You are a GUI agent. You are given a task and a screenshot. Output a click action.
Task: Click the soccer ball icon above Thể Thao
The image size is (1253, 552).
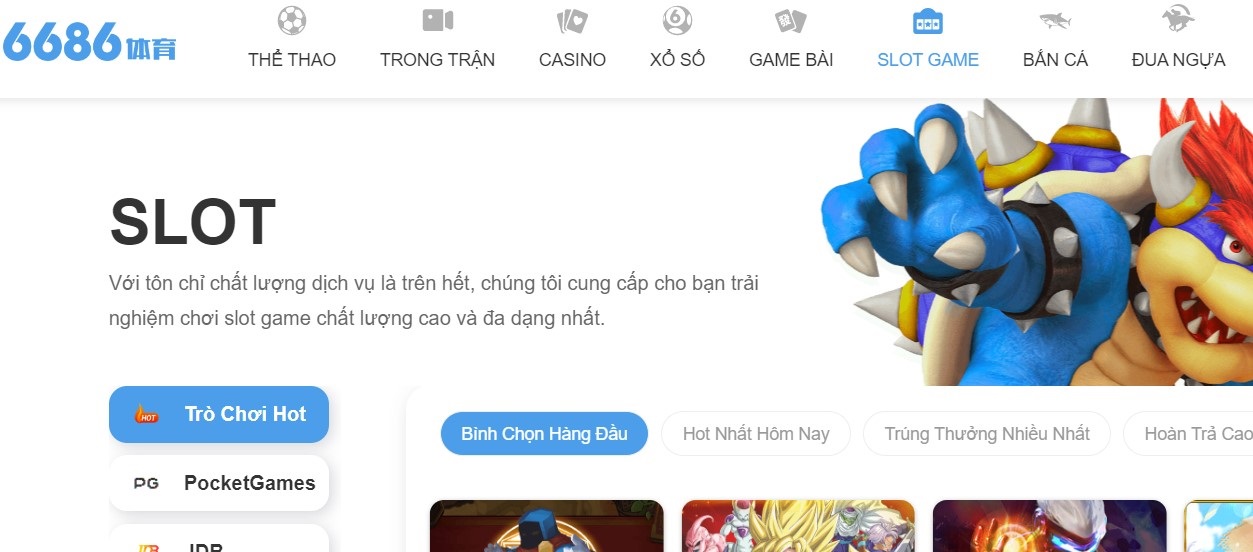coord(292,20)
